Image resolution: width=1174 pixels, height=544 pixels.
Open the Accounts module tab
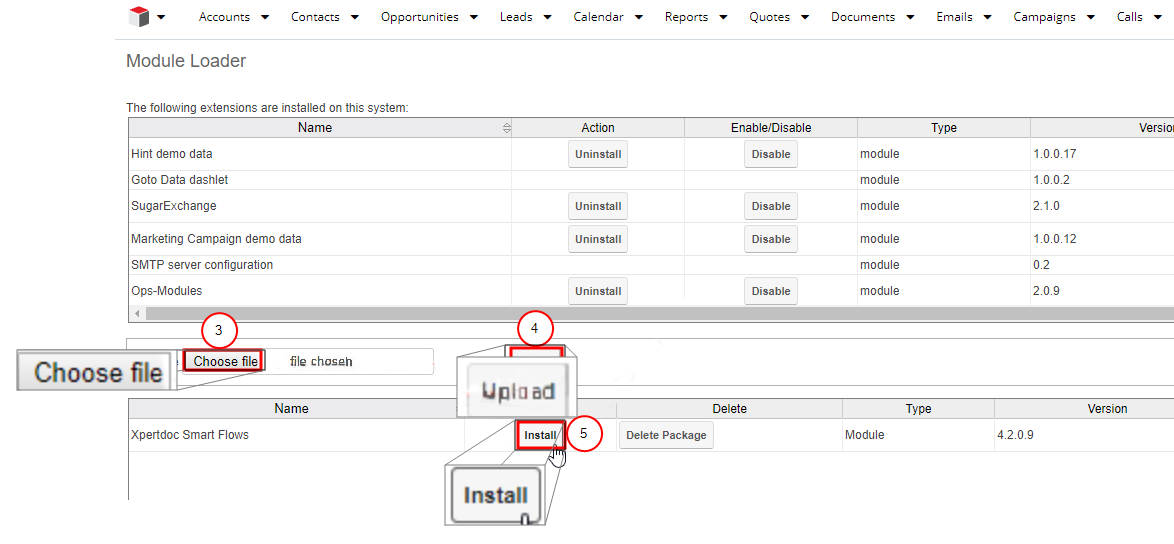click(224, 16)
